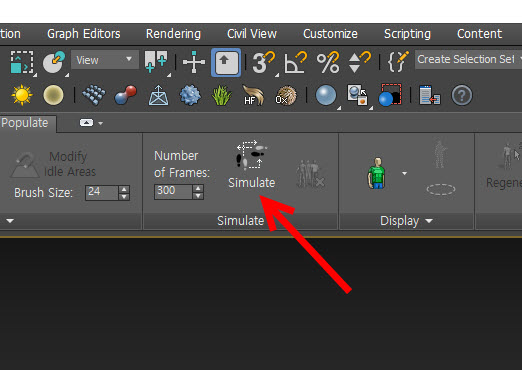Screen dimensions: 522x370
Task: Click the wireframe pyramid tower icon
Action: coord(158,95)
